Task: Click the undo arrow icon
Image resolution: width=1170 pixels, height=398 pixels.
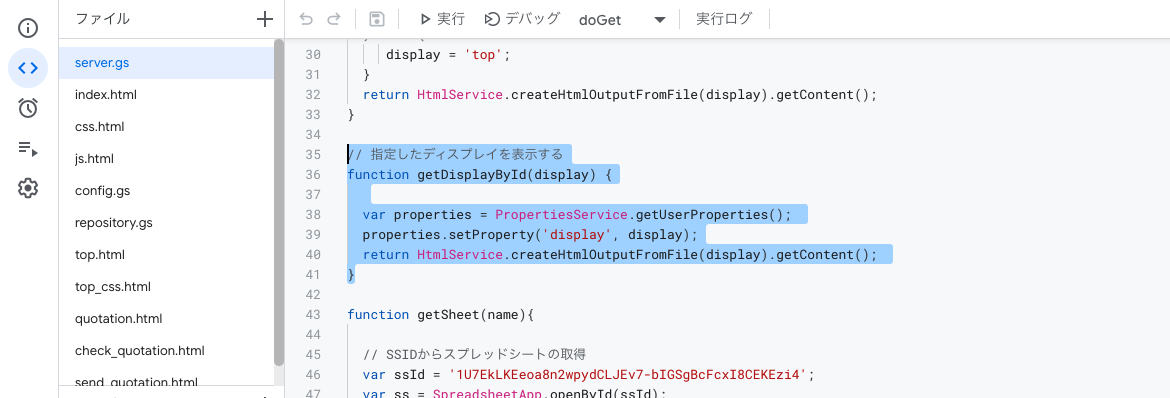Action: [x=307, y=19]
